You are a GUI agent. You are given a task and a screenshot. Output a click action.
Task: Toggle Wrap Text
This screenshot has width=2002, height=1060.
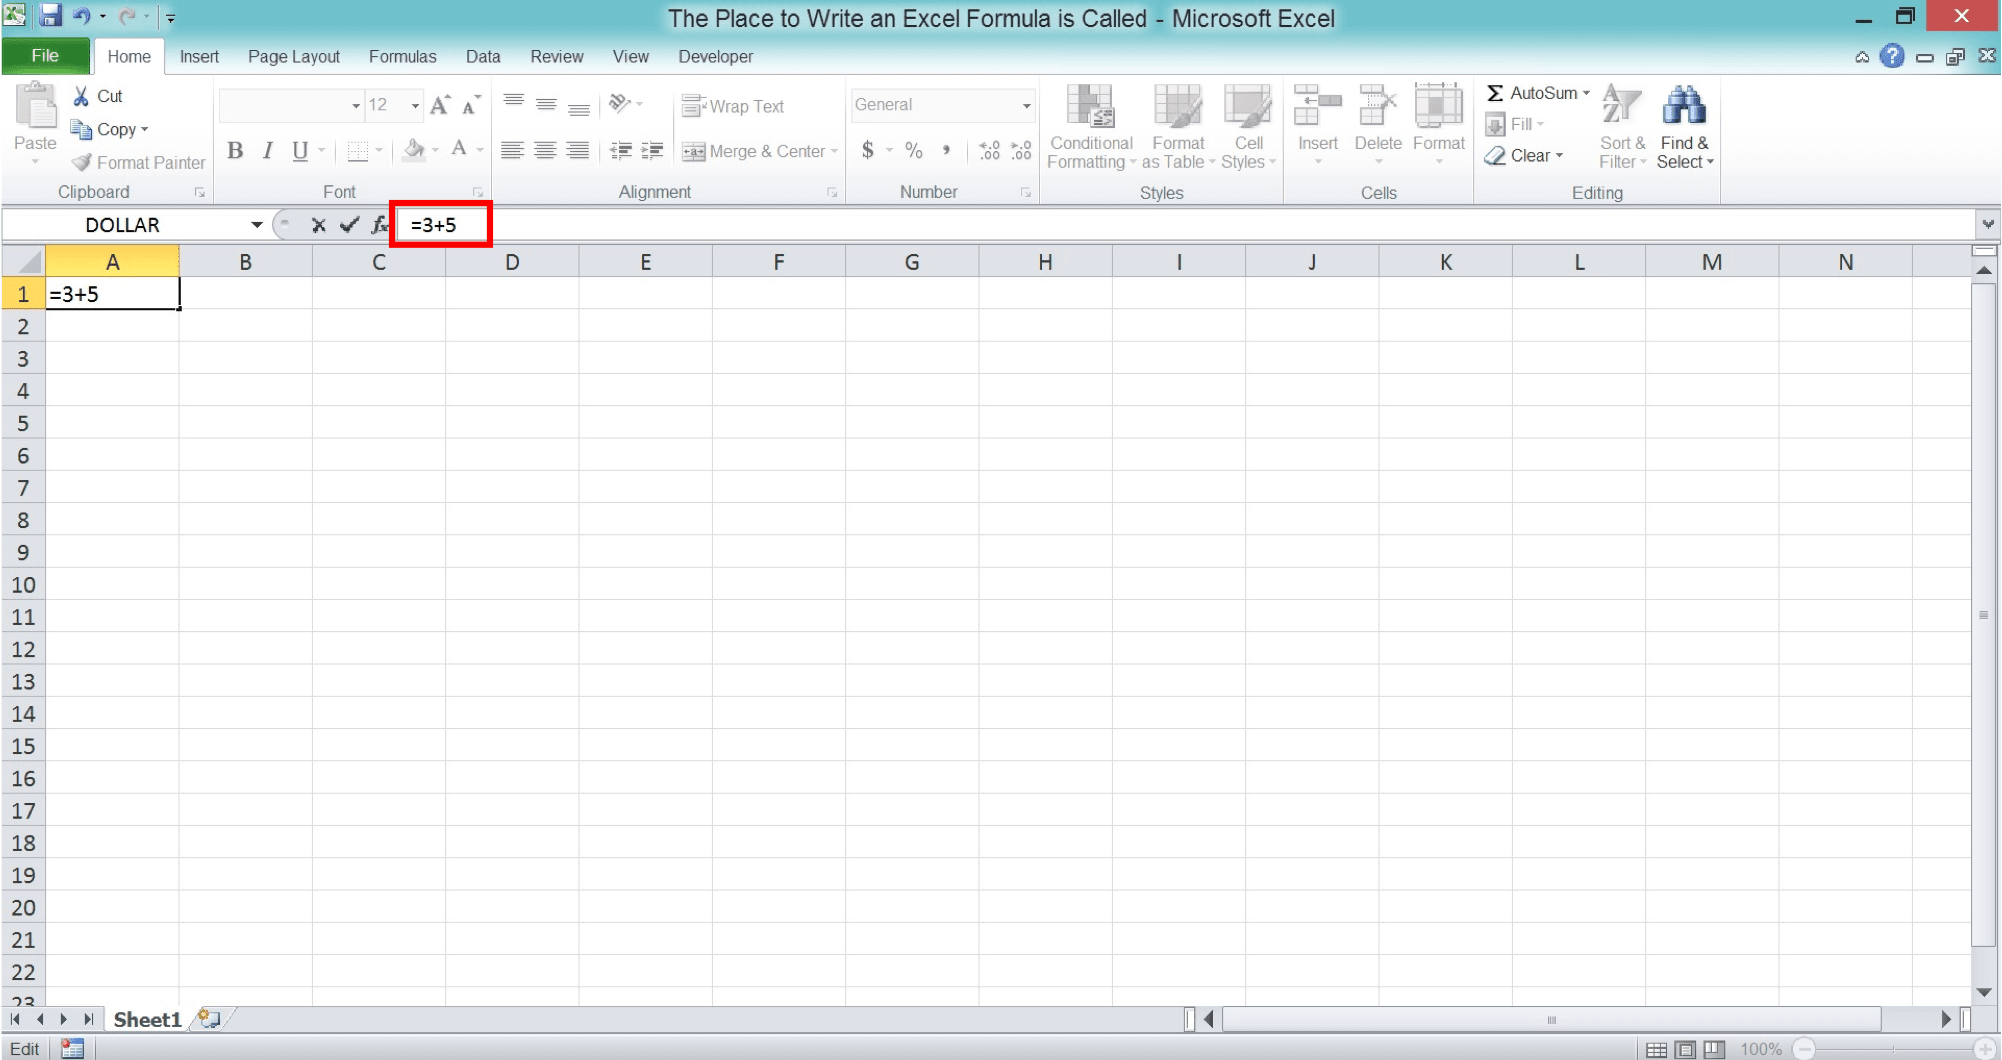(733, 106)
